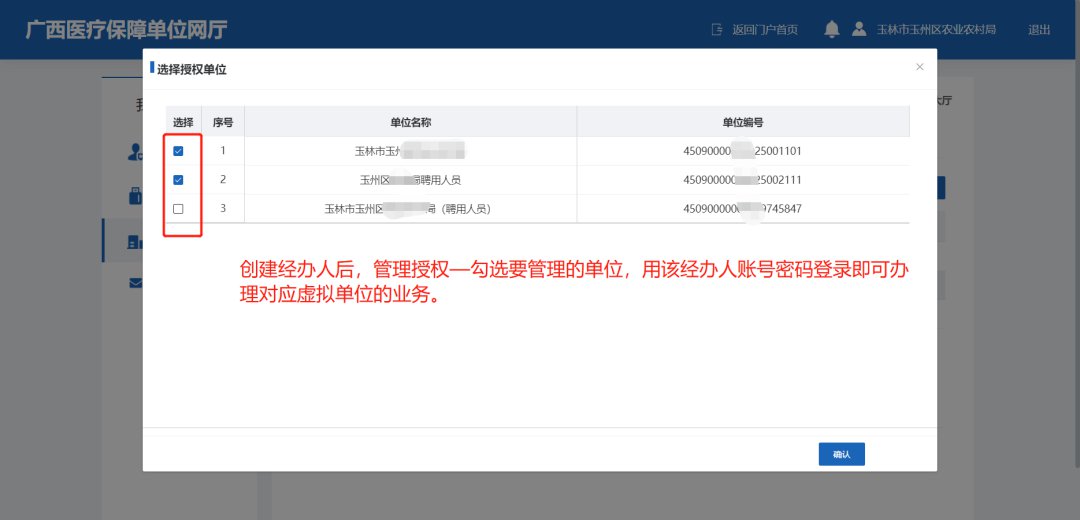Check the checkbox for row 3
Screen dimensions: 1080x520
tap(178, 209)
